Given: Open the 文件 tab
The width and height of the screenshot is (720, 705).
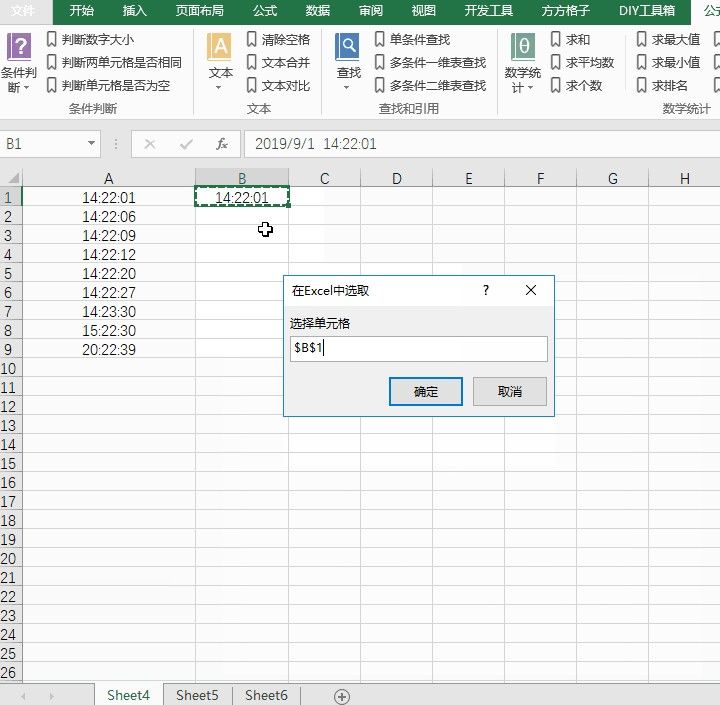Looking at the screenshot, I should click(x=22, y=11).
